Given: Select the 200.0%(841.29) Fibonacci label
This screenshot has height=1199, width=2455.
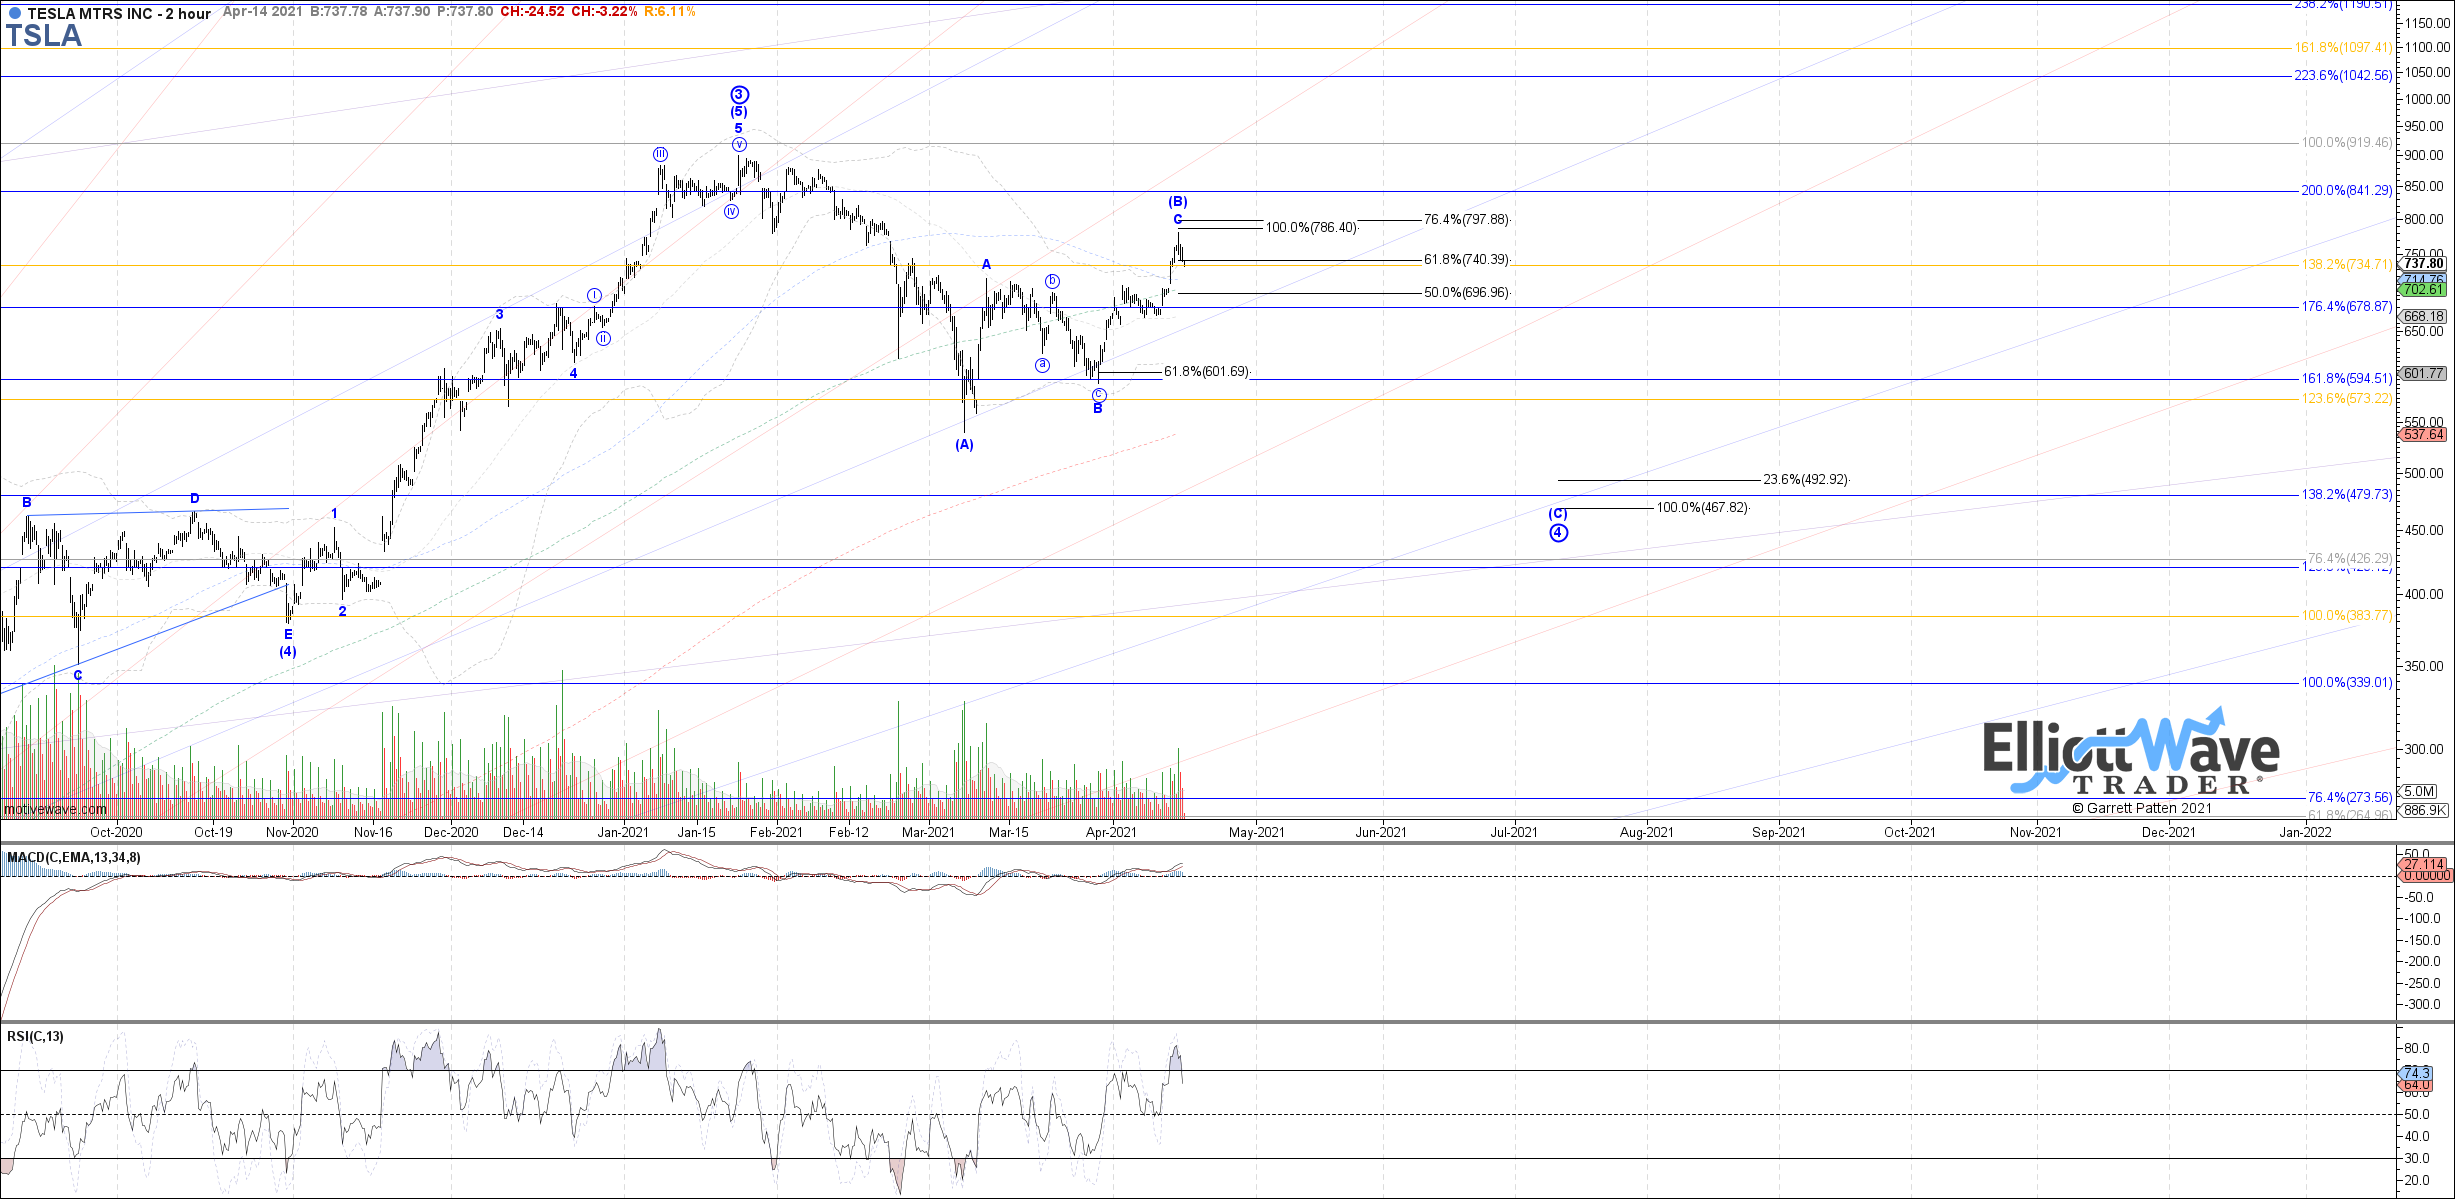Looking at the screenshot, I should tap(2347, 190).
